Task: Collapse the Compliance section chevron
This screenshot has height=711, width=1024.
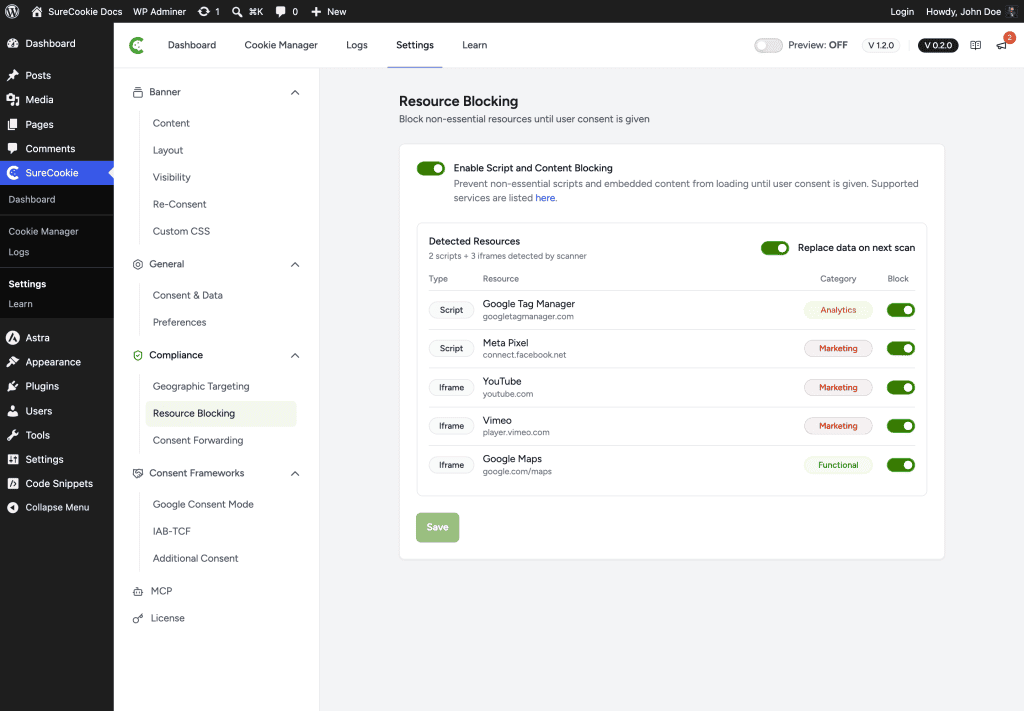Action: (x=295, y=356)
